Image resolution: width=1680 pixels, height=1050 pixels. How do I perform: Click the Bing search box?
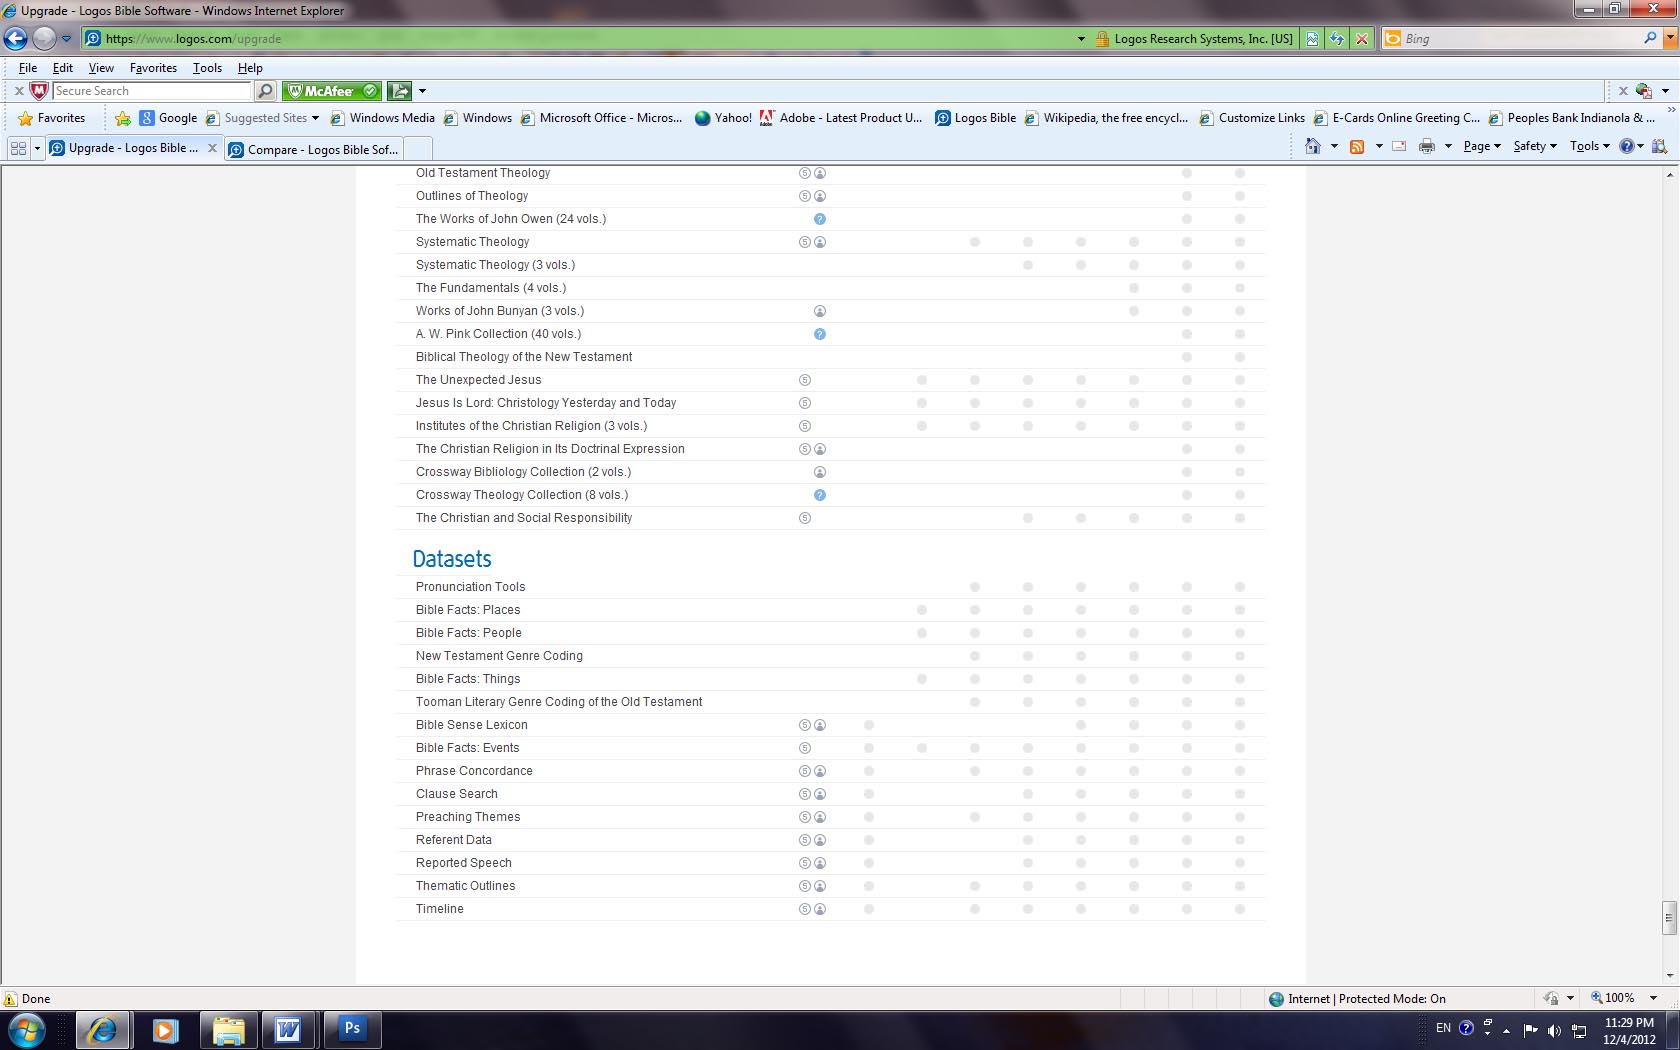tap(1520, 38)
